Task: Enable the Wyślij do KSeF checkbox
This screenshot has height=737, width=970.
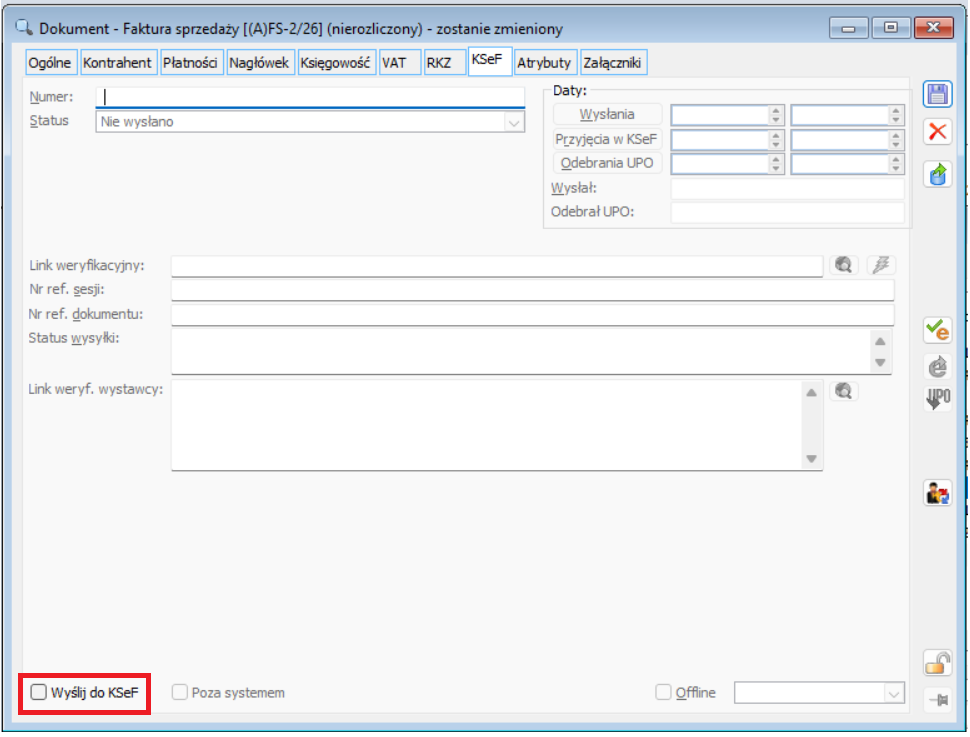Action: (x=39, y=692)
